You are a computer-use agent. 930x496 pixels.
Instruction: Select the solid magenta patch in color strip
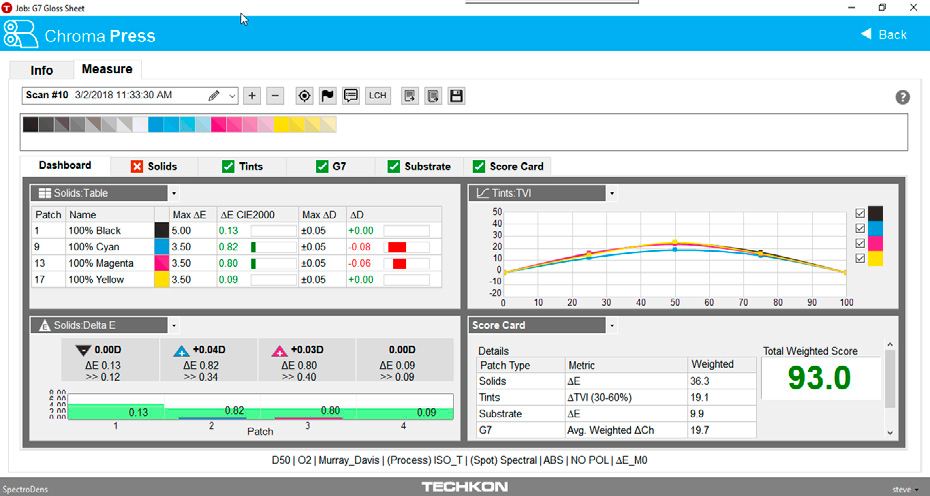tap(218, 124)
